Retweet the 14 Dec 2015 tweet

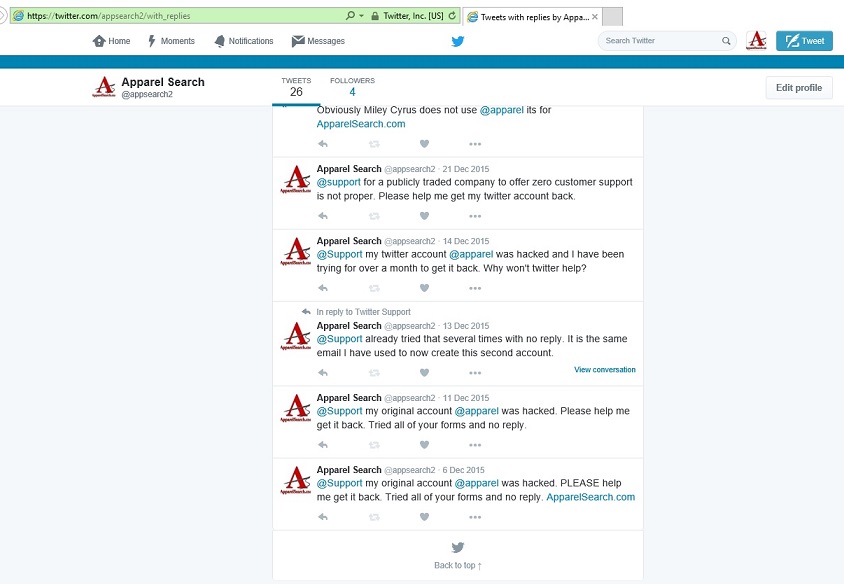(x=374, y=288)
